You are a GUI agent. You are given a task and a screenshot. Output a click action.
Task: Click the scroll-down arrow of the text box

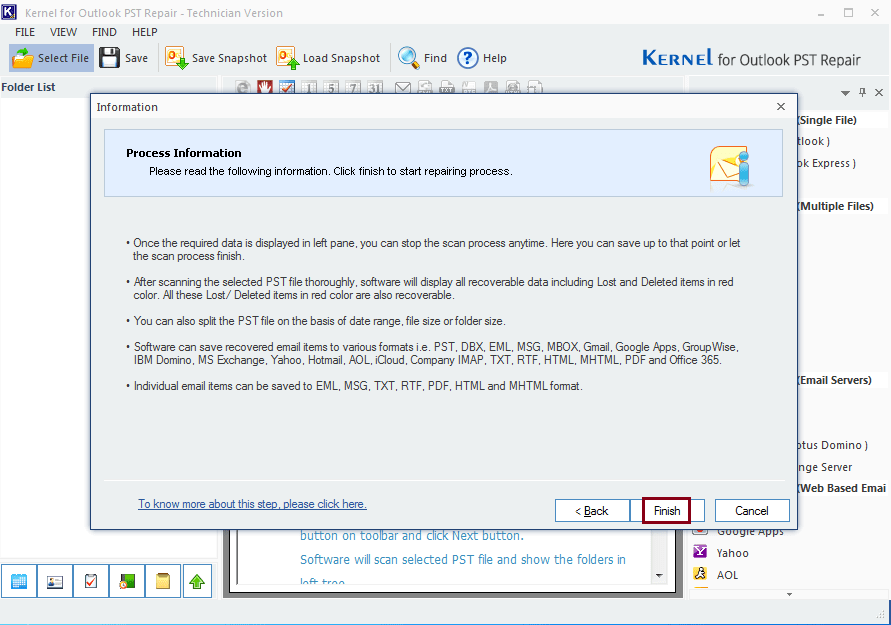659,576
